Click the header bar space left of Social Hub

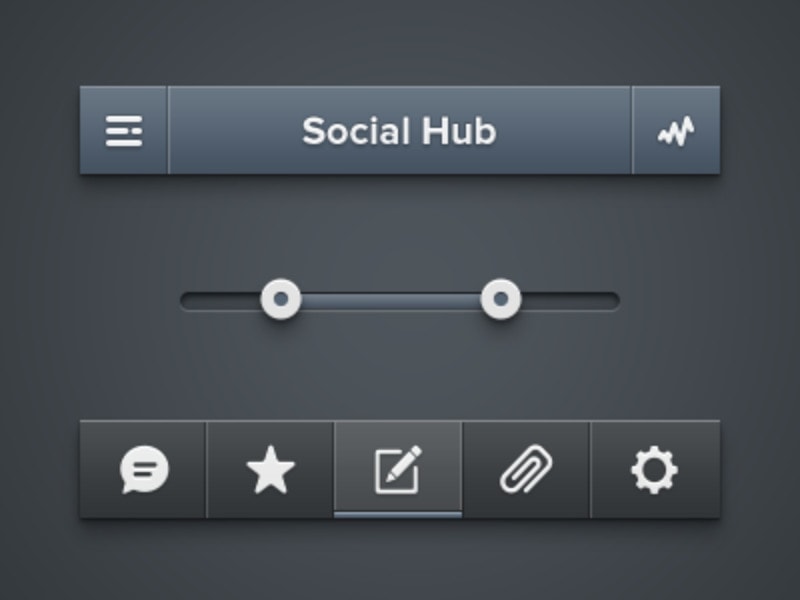click(235, 131)
